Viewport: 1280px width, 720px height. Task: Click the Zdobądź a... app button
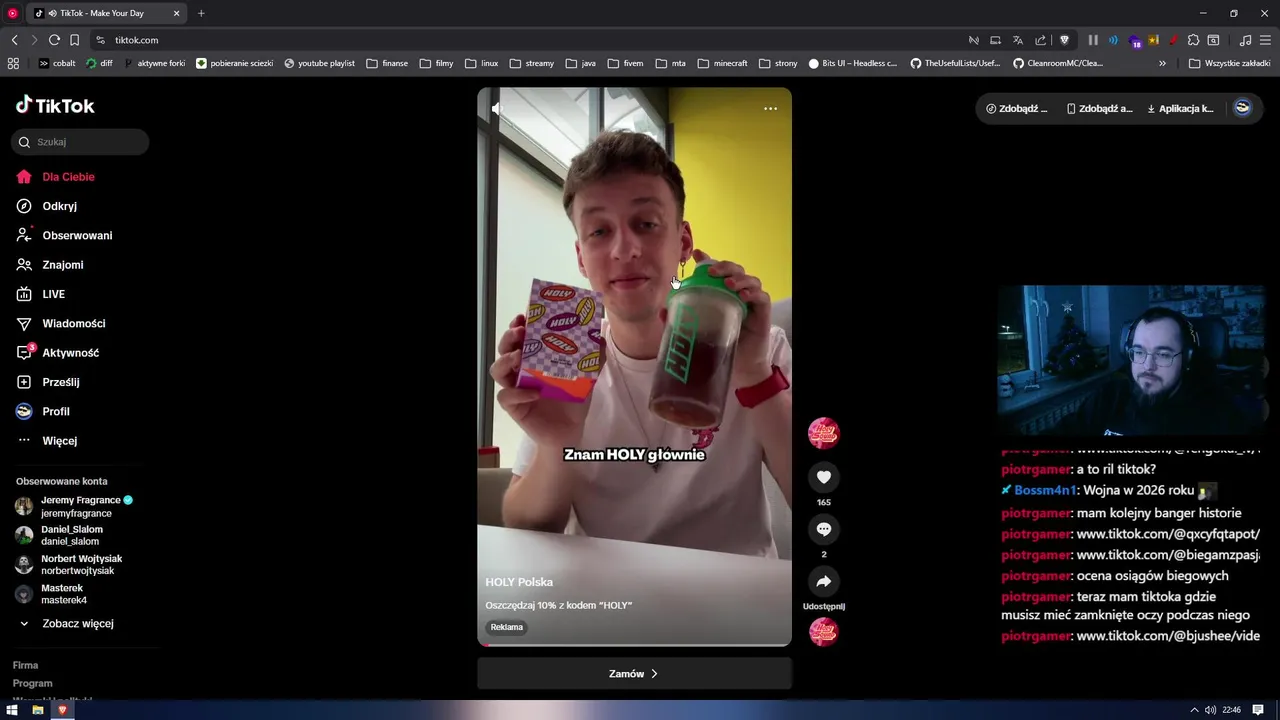pos(1100,108)
